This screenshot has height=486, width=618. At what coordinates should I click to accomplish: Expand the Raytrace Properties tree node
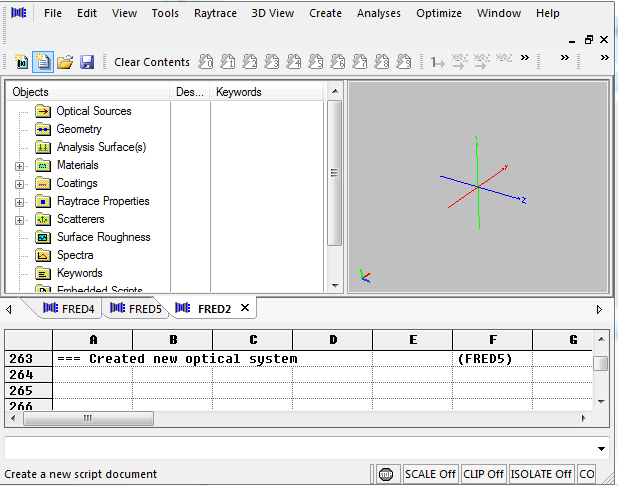20,201
